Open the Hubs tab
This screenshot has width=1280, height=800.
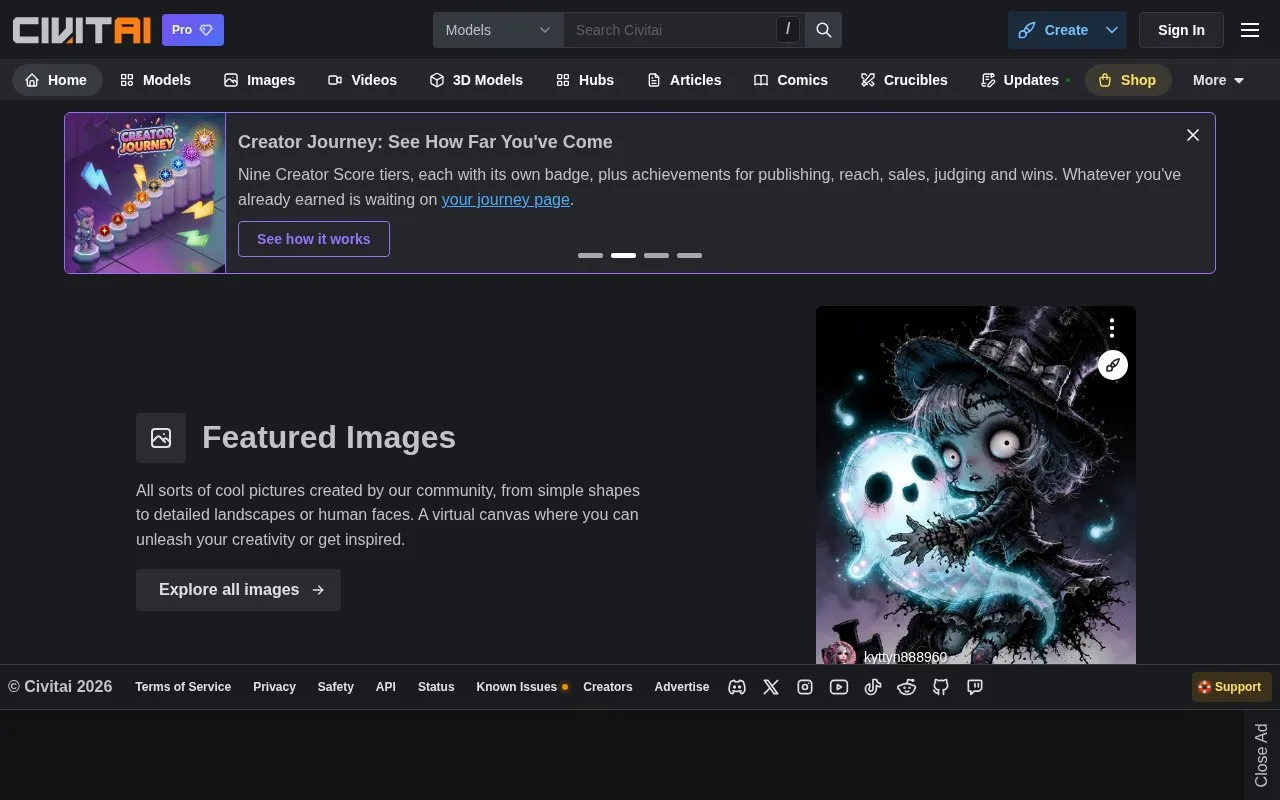[x=585, y=80]
